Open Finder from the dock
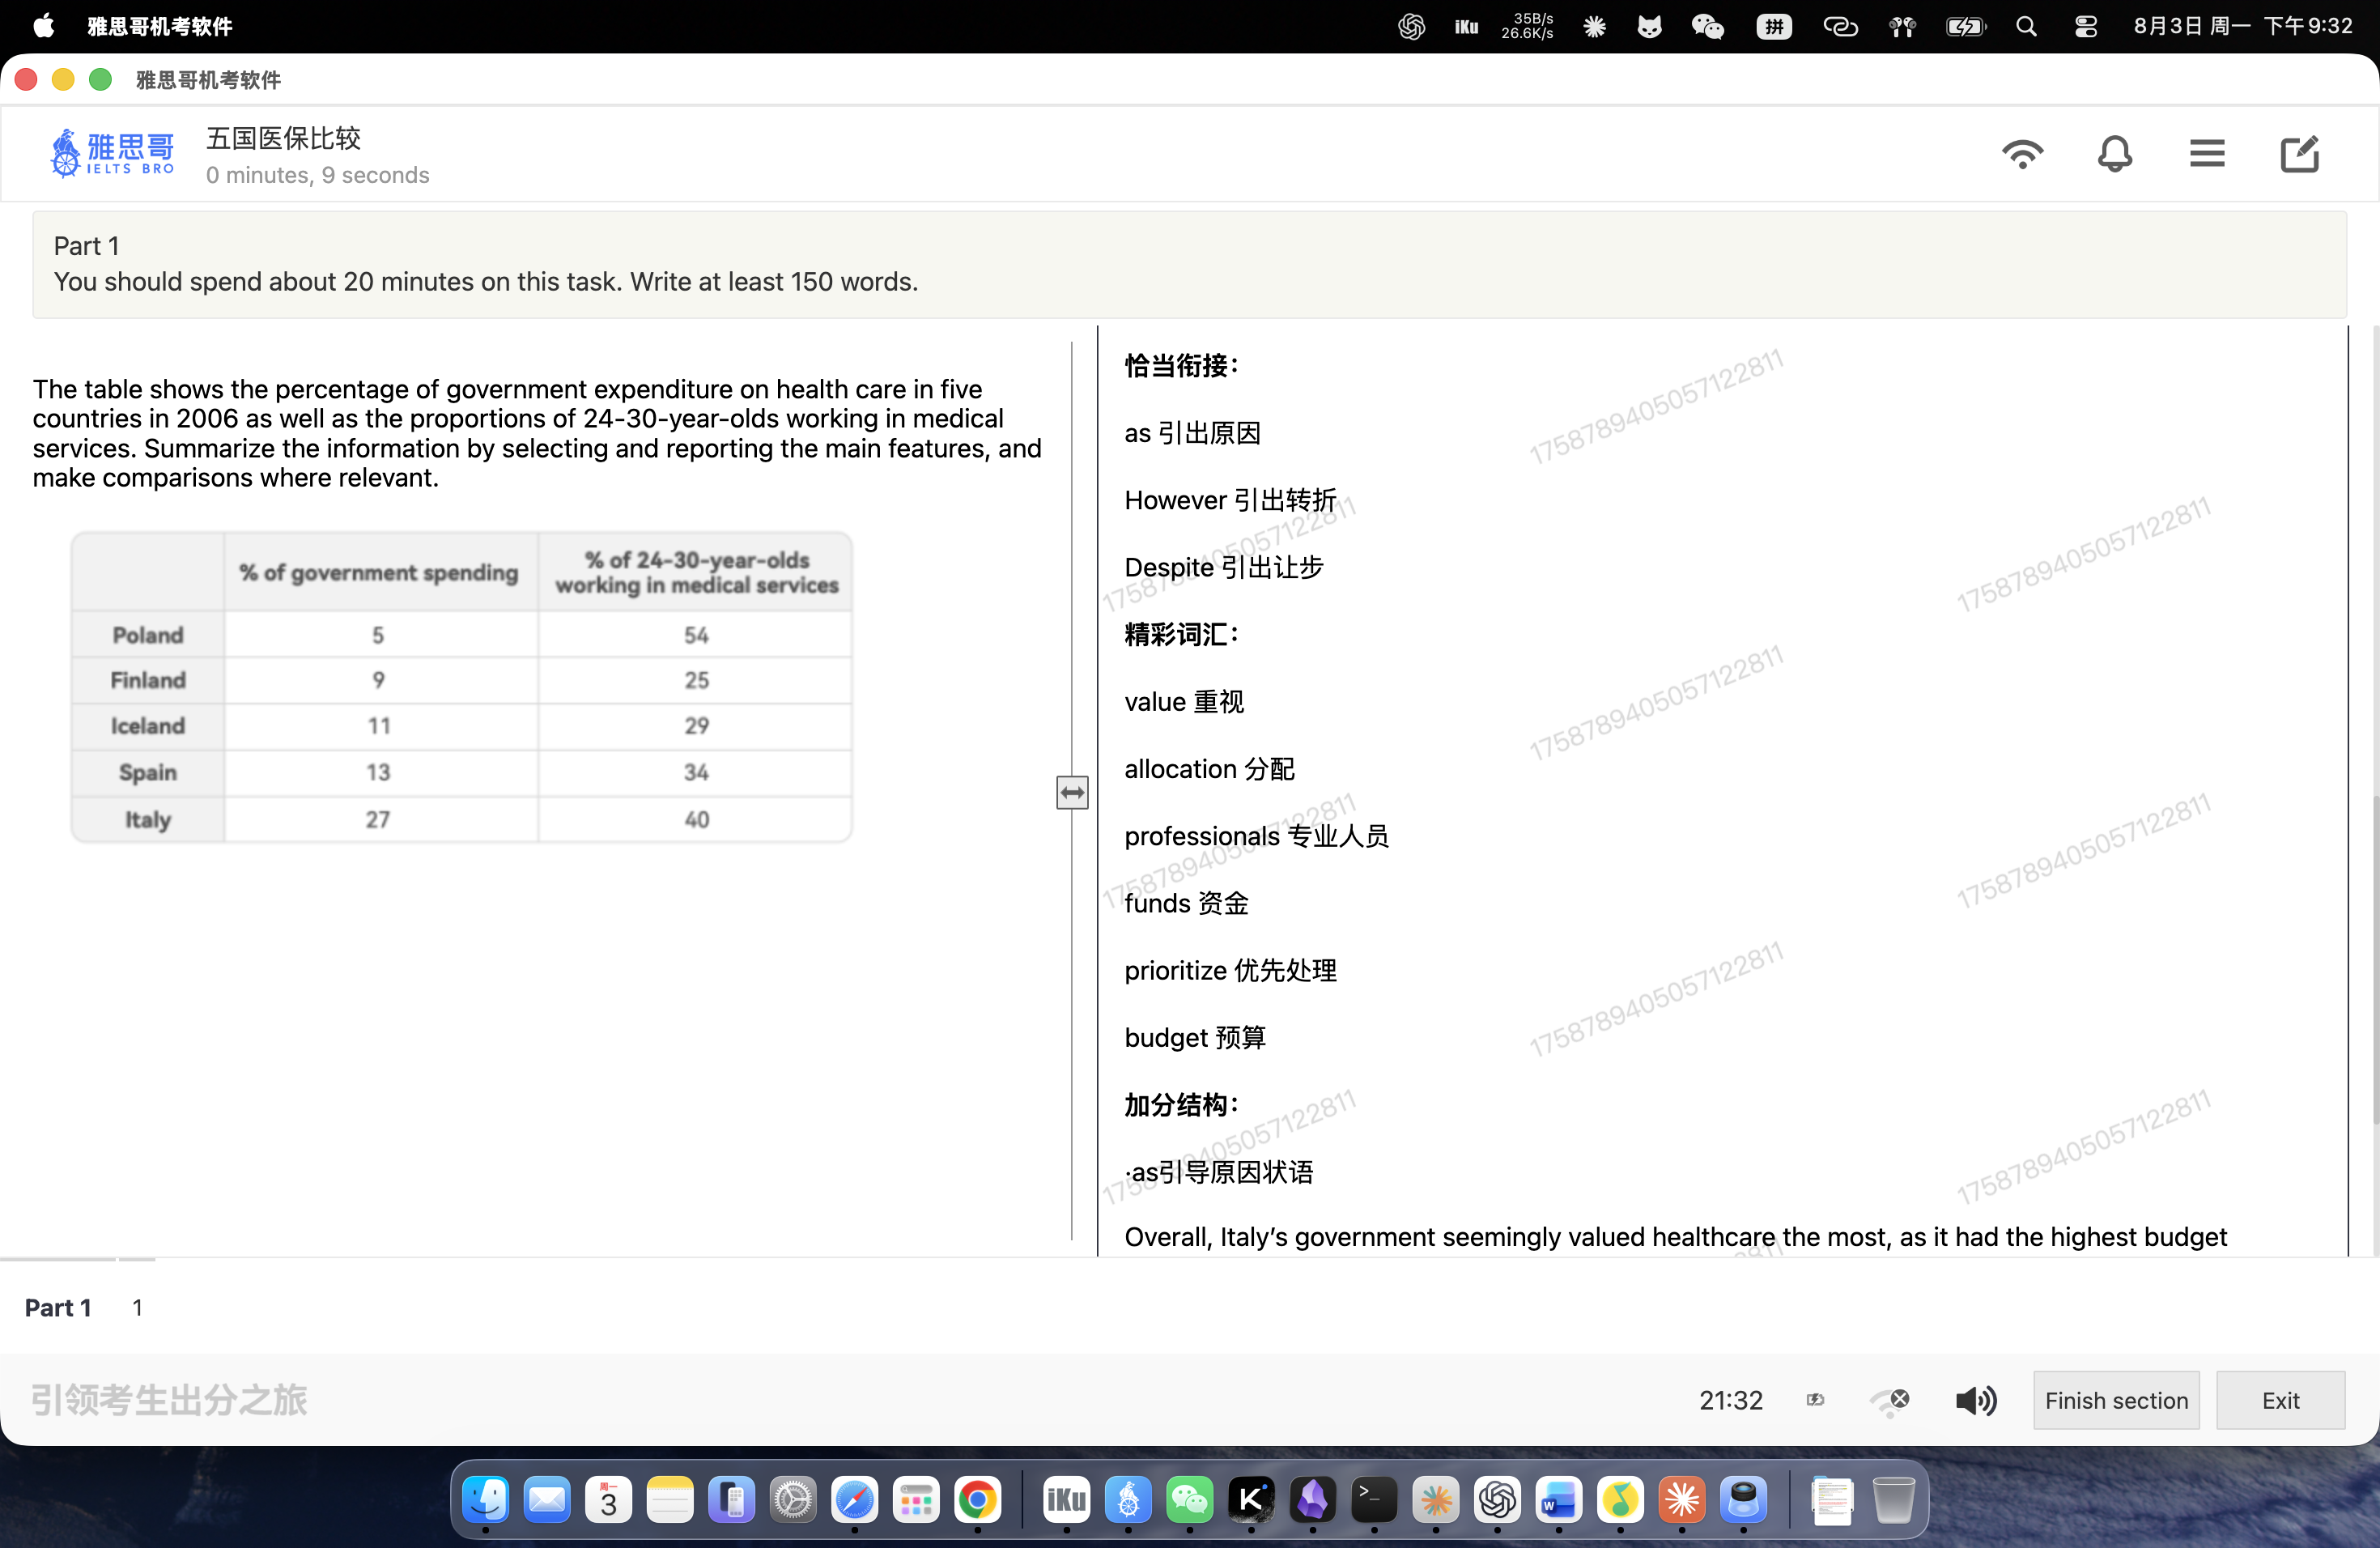Image resolution: width=2380 pixels, height=1548 pixels. tap(486, 1499)
